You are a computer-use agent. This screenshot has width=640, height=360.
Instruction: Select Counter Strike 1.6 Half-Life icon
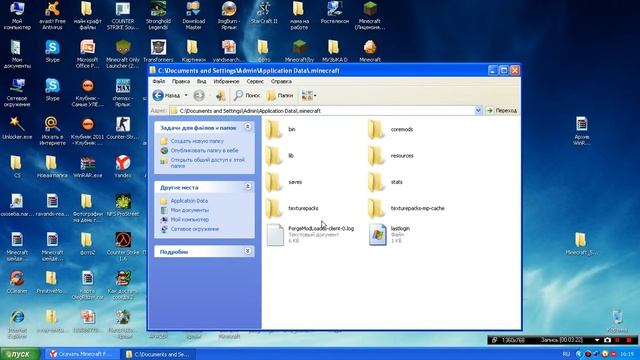pyautogui.click(x=122, y=247)
